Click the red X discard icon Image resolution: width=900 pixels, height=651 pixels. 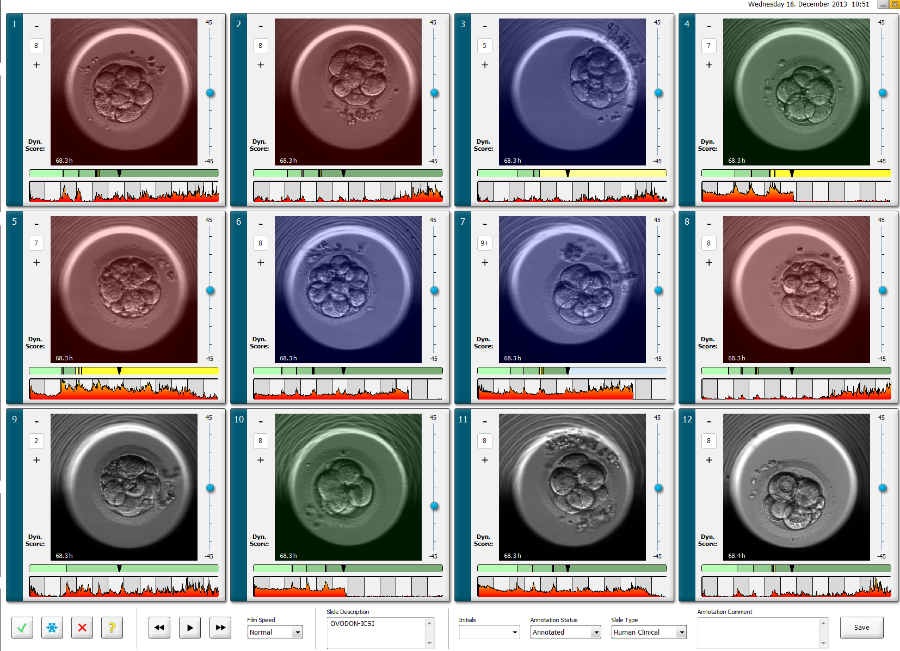(83, 628)
